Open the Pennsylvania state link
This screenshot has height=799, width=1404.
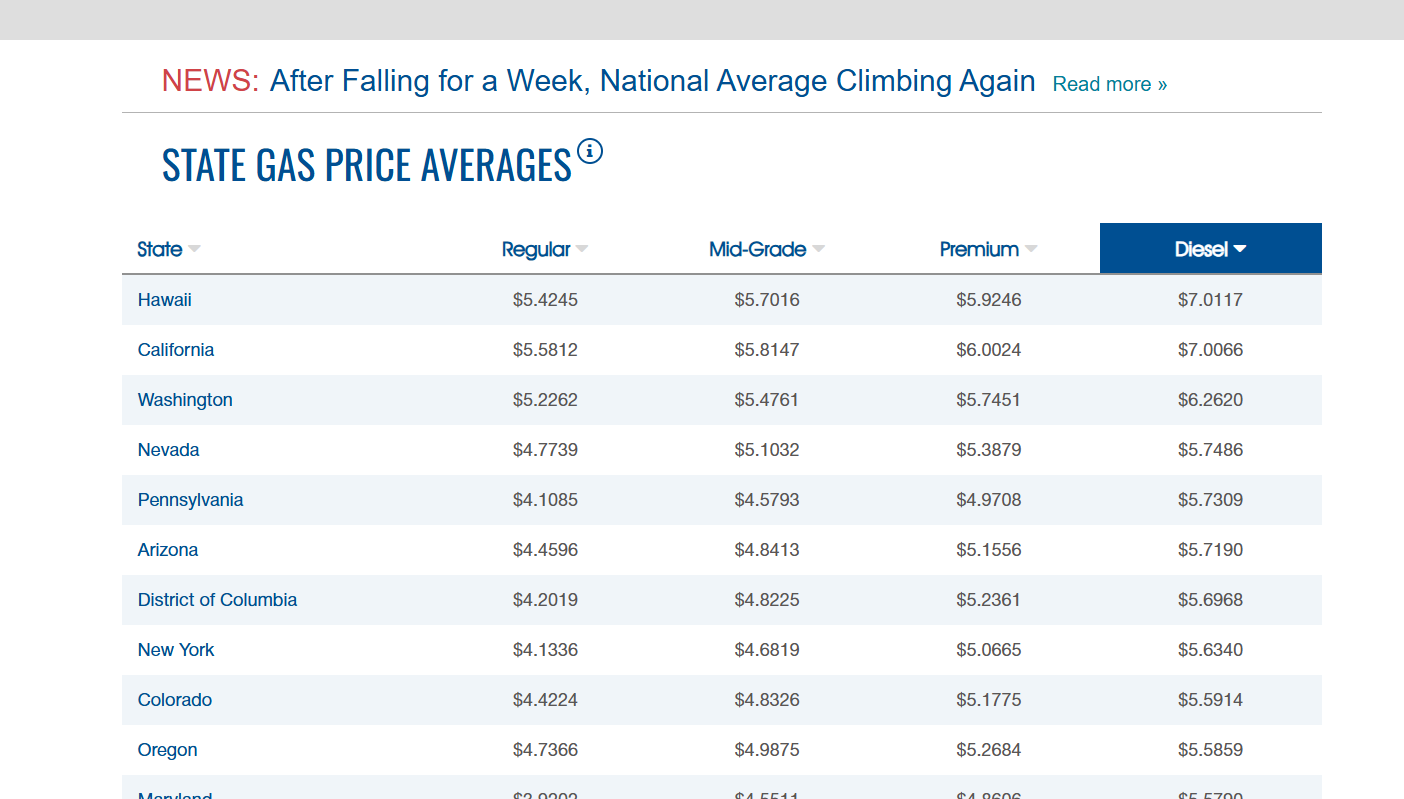191,500
